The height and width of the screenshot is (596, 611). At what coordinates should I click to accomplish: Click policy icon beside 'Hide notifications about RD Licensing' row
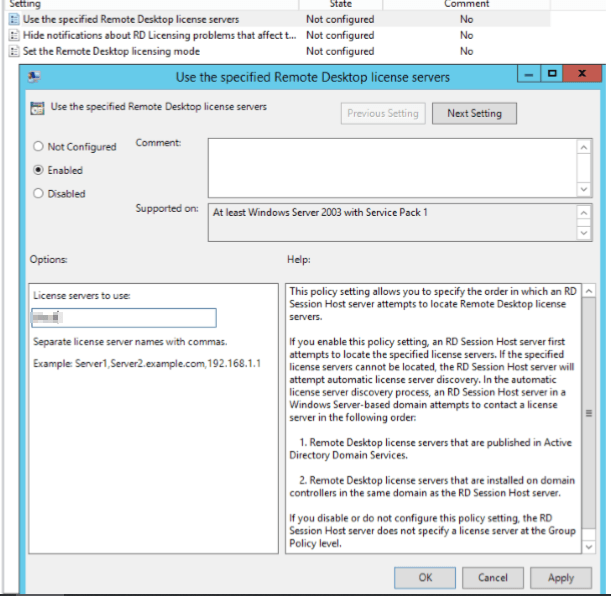click(x=14, y=35)
